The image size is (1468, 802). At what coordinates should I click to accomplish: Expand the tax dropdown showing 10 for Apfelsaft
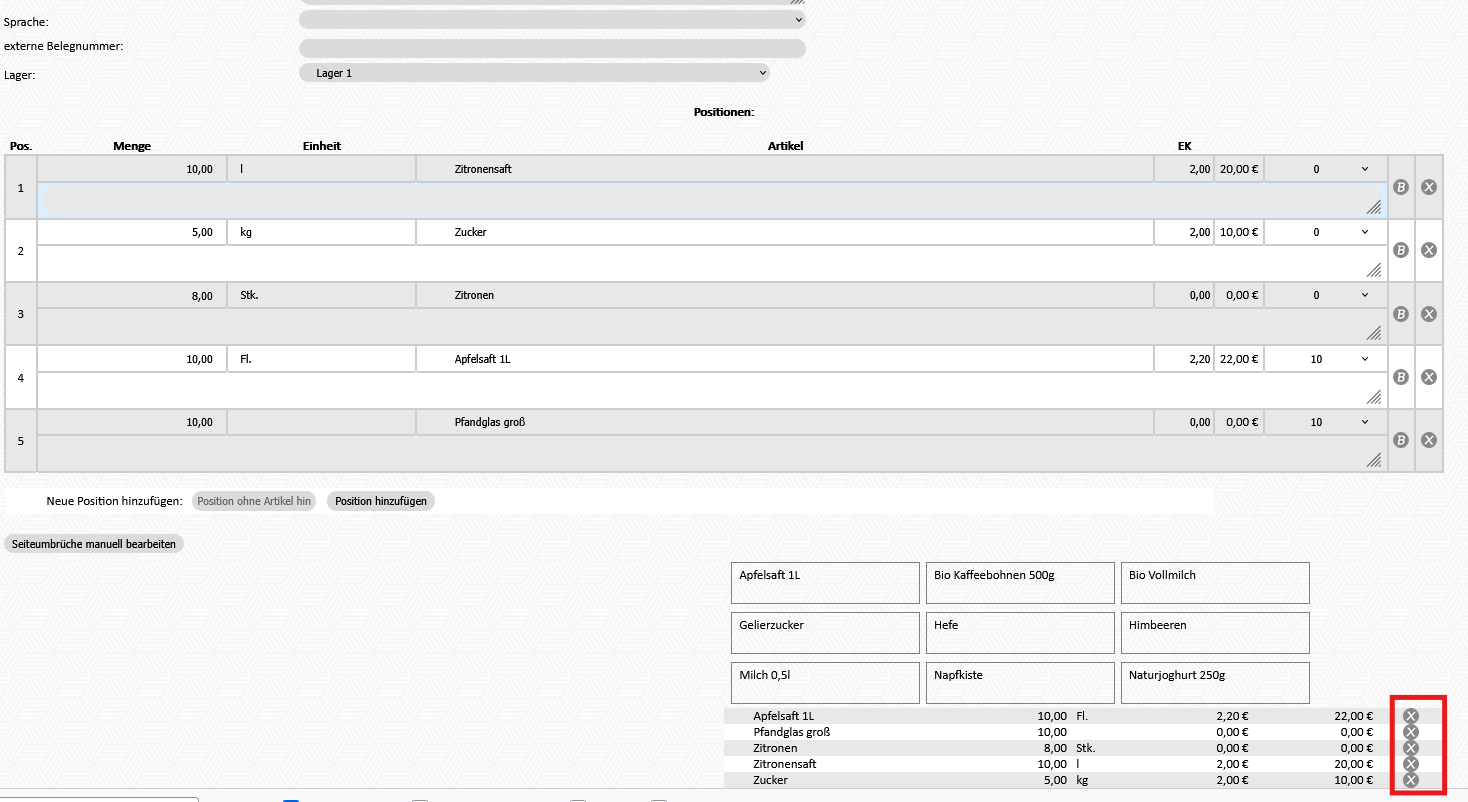pyautogui.click(x=1326, y=359)
